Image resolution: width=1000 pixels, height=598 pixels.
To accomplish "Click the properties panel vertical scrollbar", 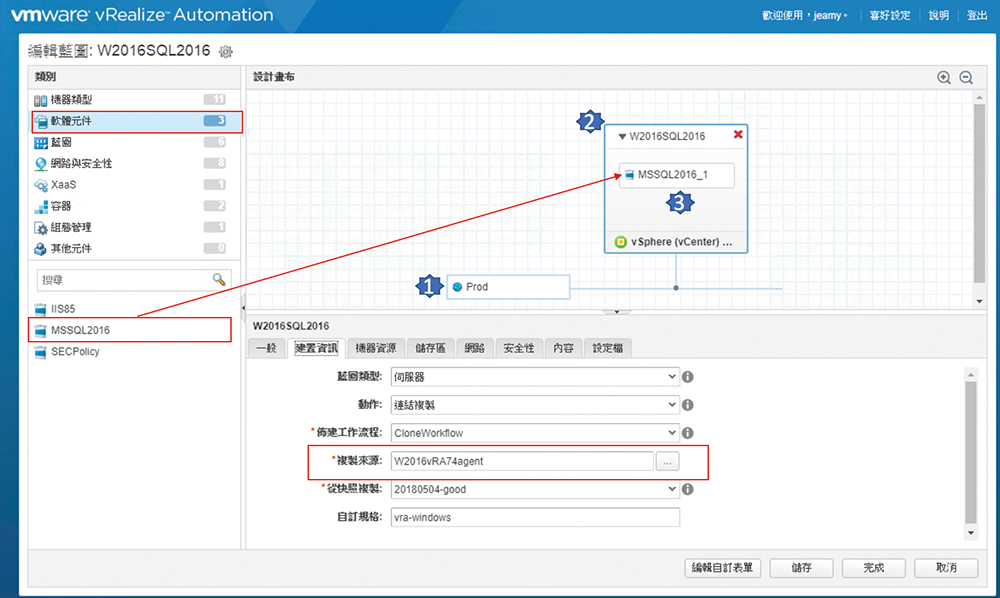I will (x=971, y=452).
